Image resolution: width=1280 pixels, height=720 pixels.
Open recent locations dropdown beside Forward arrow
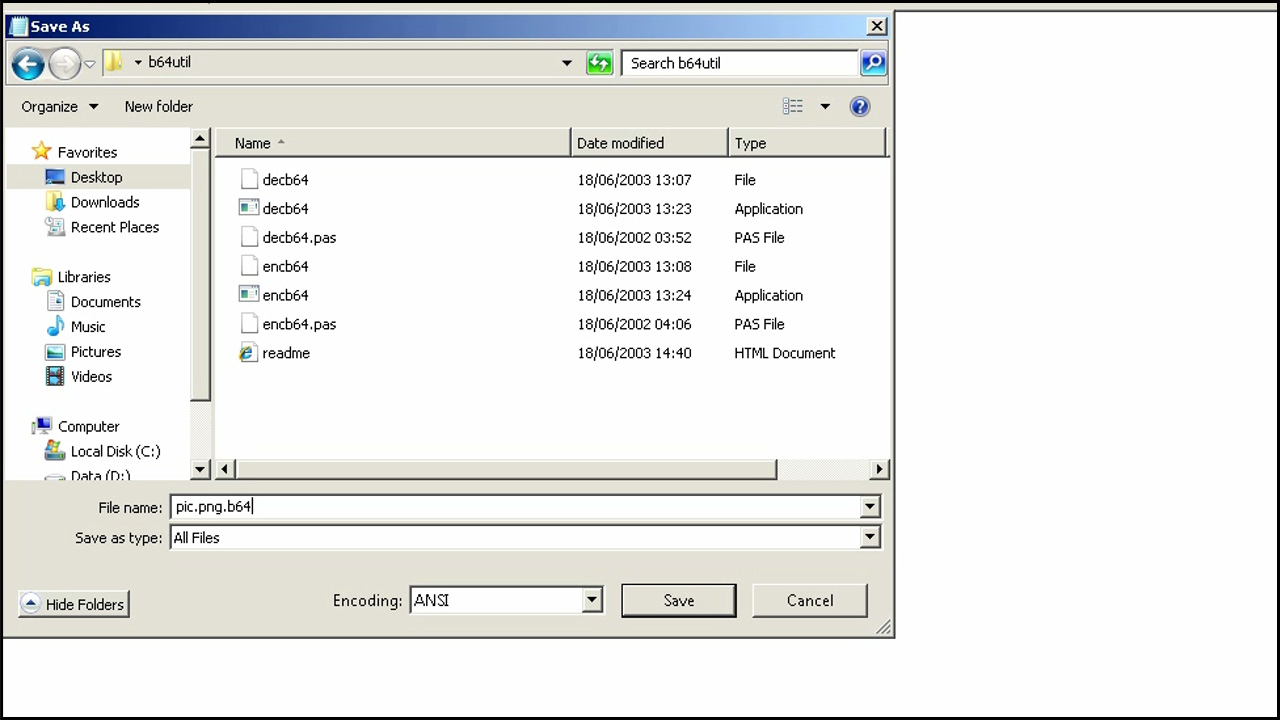coord(90,64)
